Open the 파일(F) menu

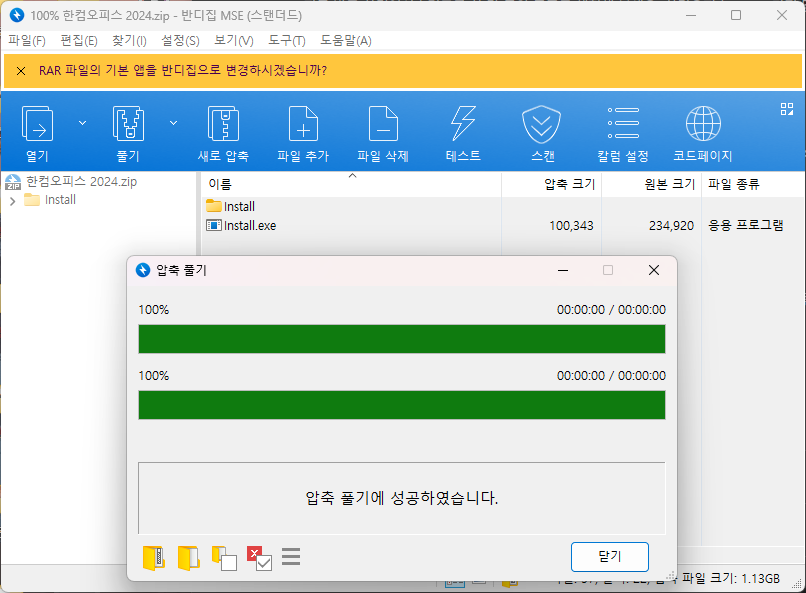[27, 41]
